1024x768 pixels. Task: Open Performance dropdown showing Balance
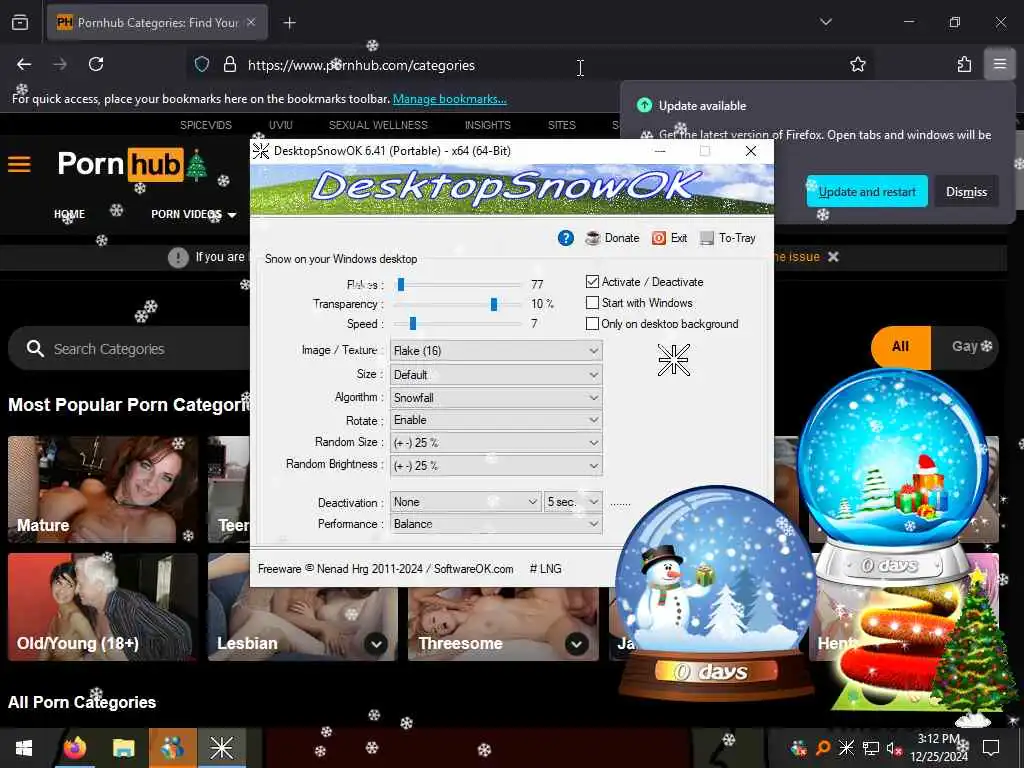pyautogui.click(x=496, y=524)
